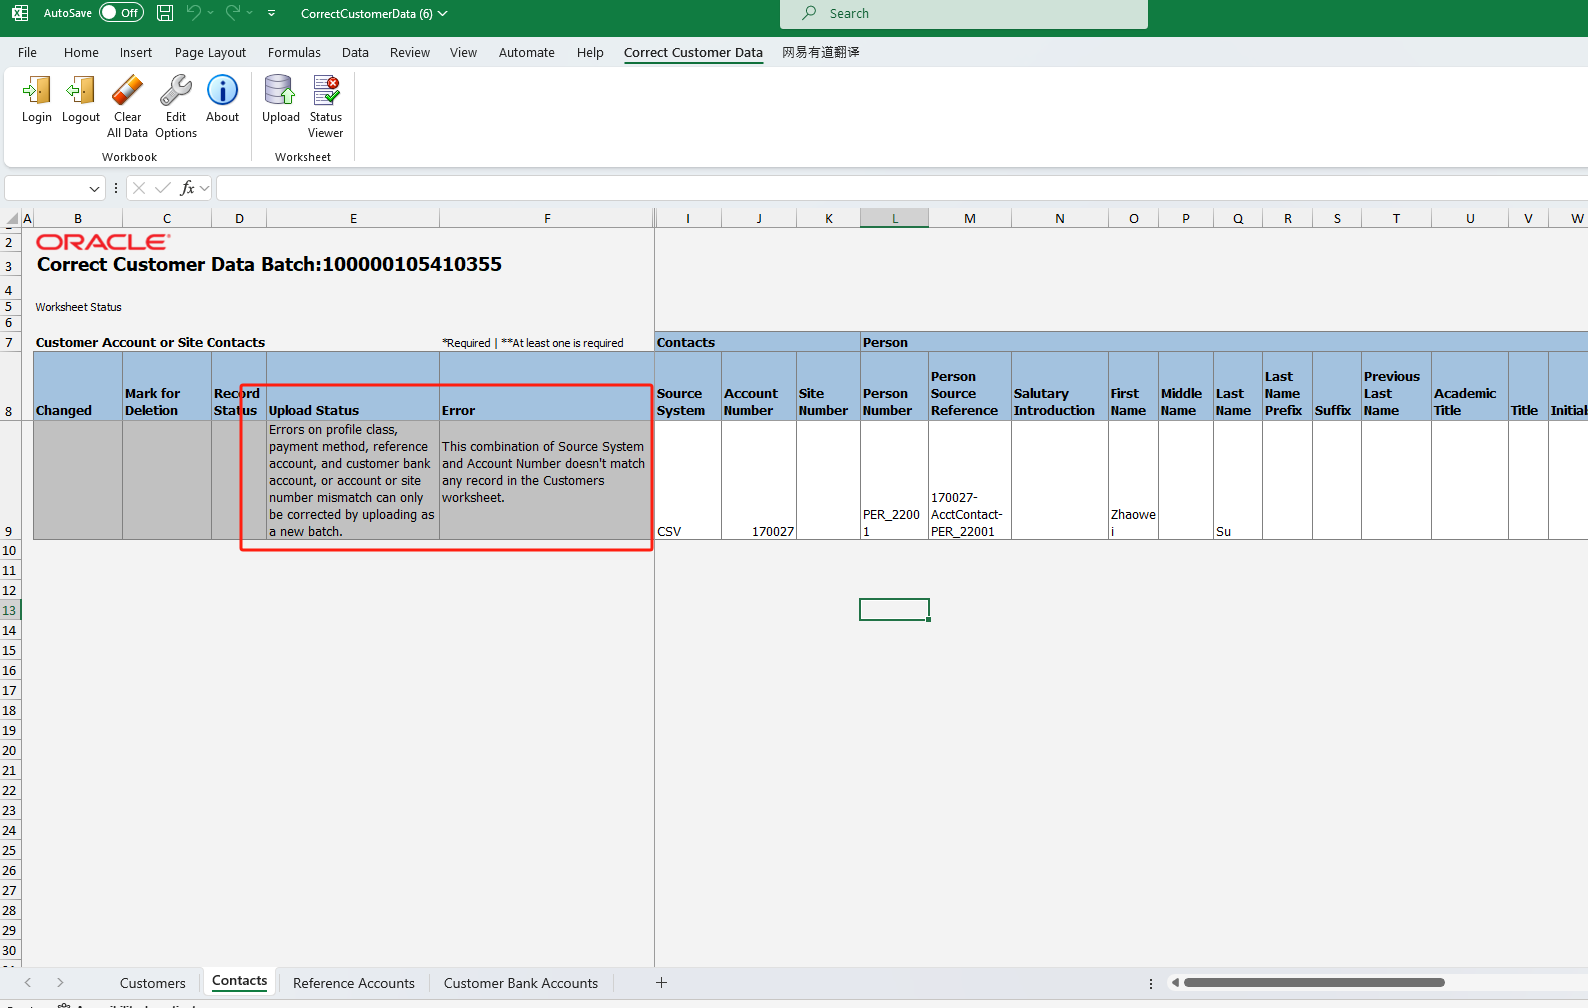The image size is (1588, 1008).
Task: Toggle the AutoSave switch
Action: pos(121,13)
